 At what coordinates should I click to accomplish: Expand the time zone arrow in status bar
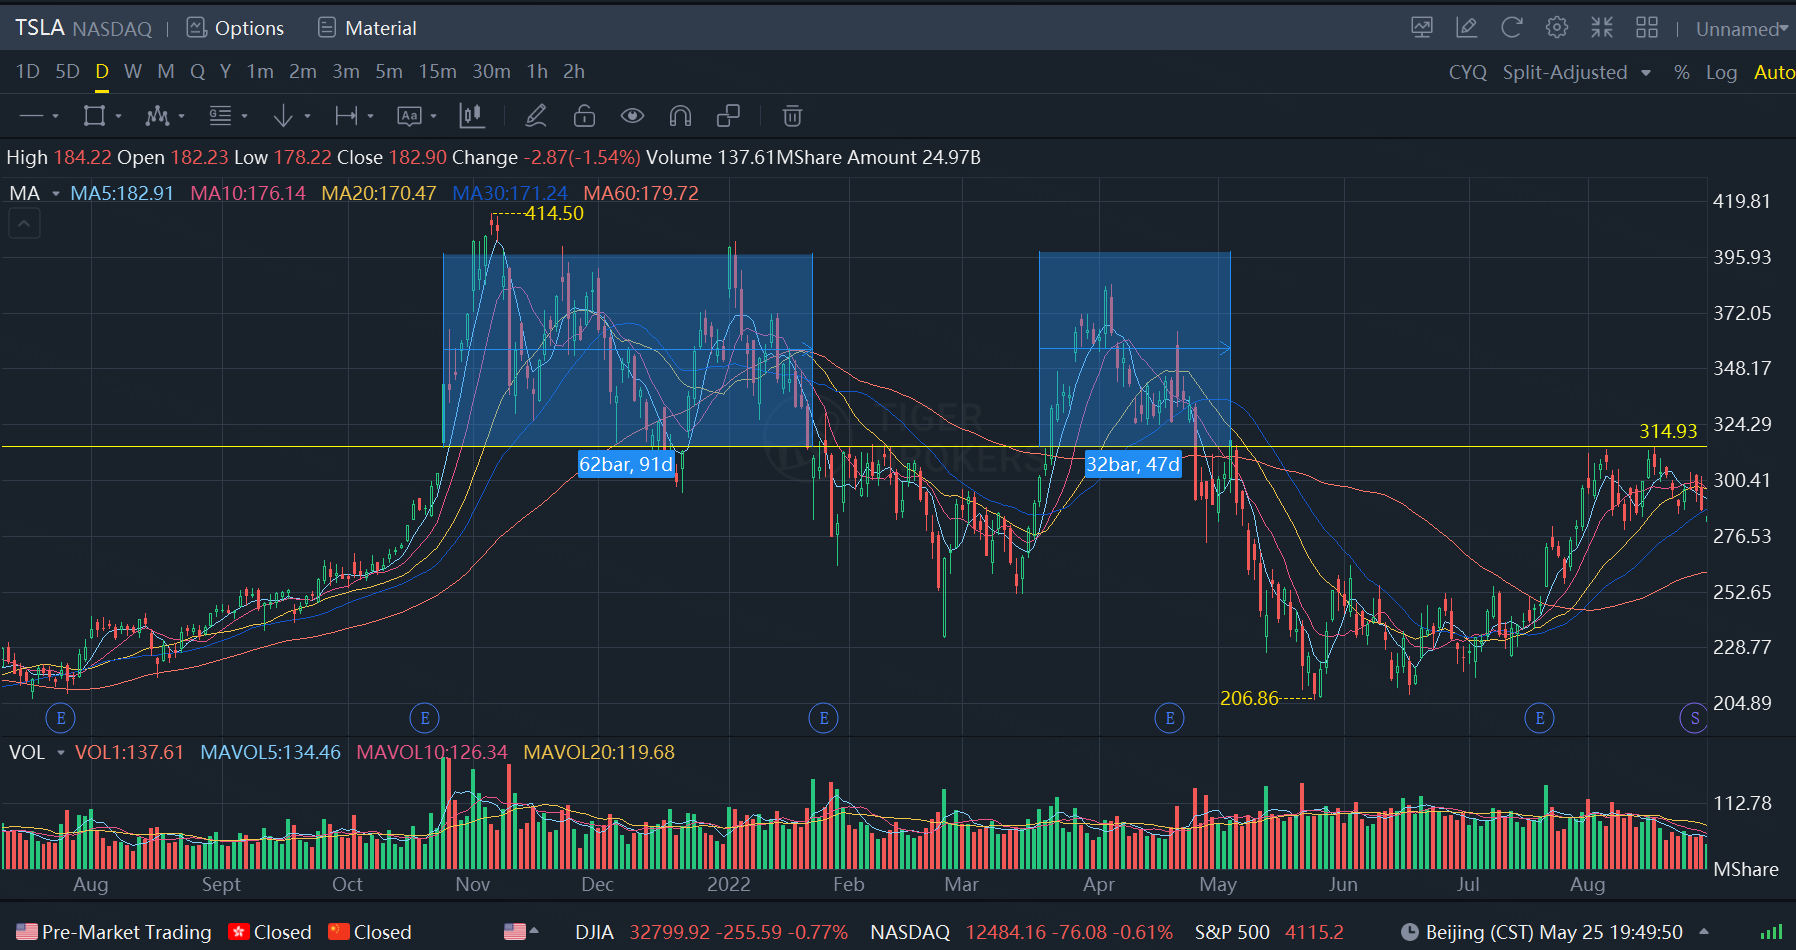point(1704,931)
